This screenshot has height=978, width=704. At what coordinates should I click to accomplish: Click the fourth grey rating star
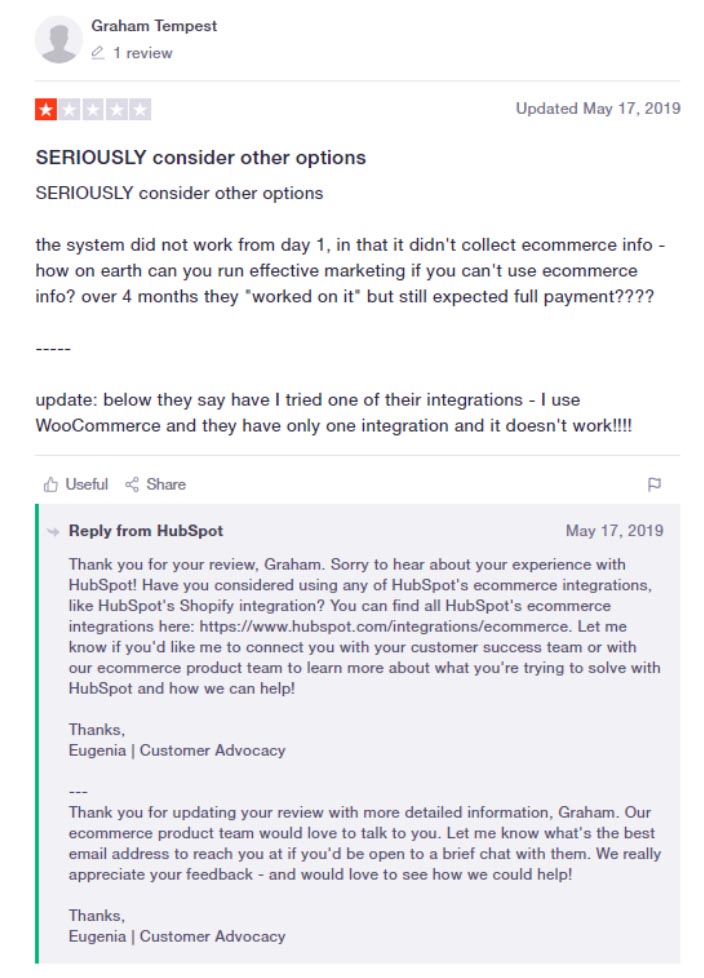point(116,109)
